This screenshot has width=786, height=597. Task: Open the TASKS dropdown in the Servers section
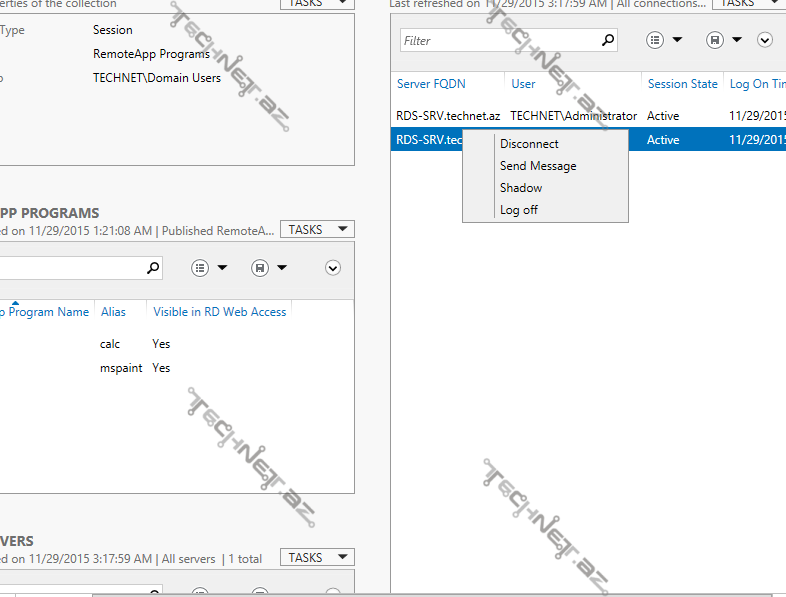317,558
